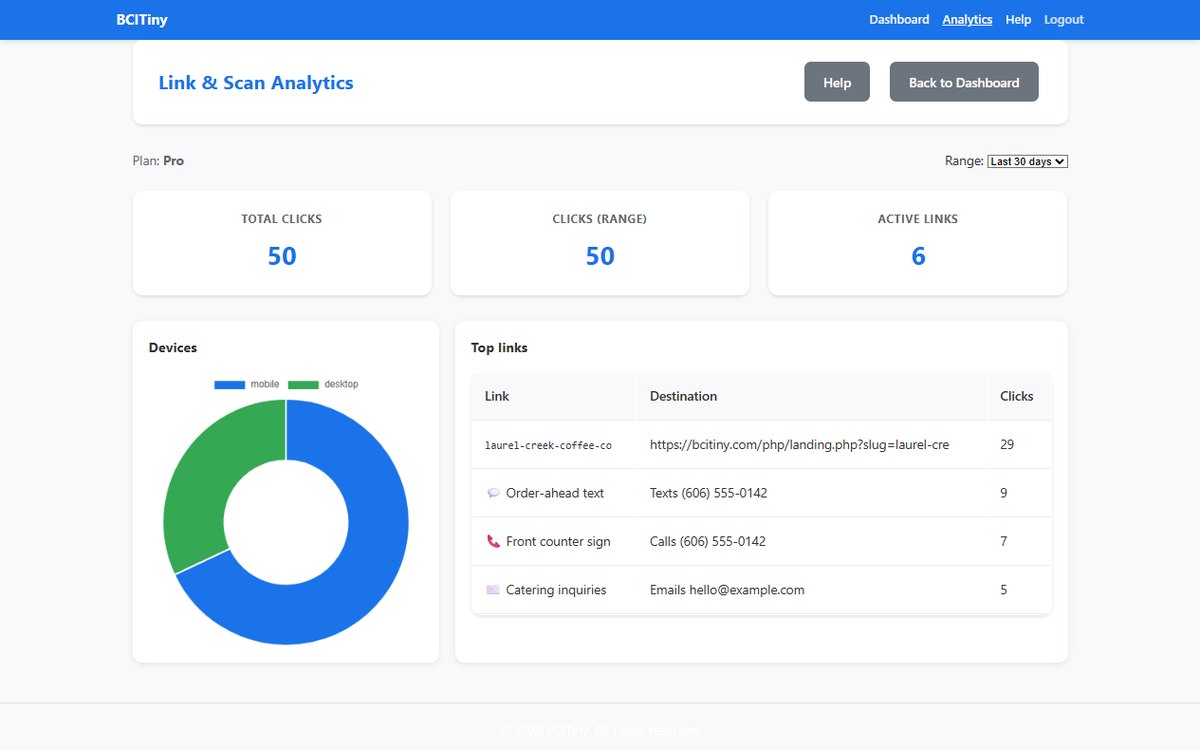The width and height of the screenshot is (1200, 750).
Task: Click the Total Clicks card value 50
Action: pos(282,256)
